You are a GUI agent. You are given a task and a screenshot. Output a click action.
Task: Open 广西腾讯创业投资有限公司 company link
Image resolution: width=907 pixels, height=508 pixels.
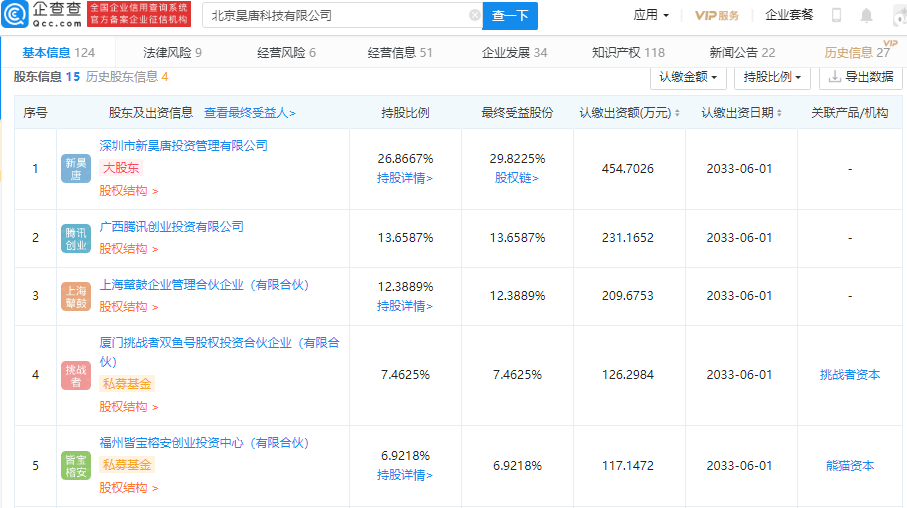point(171,227)
